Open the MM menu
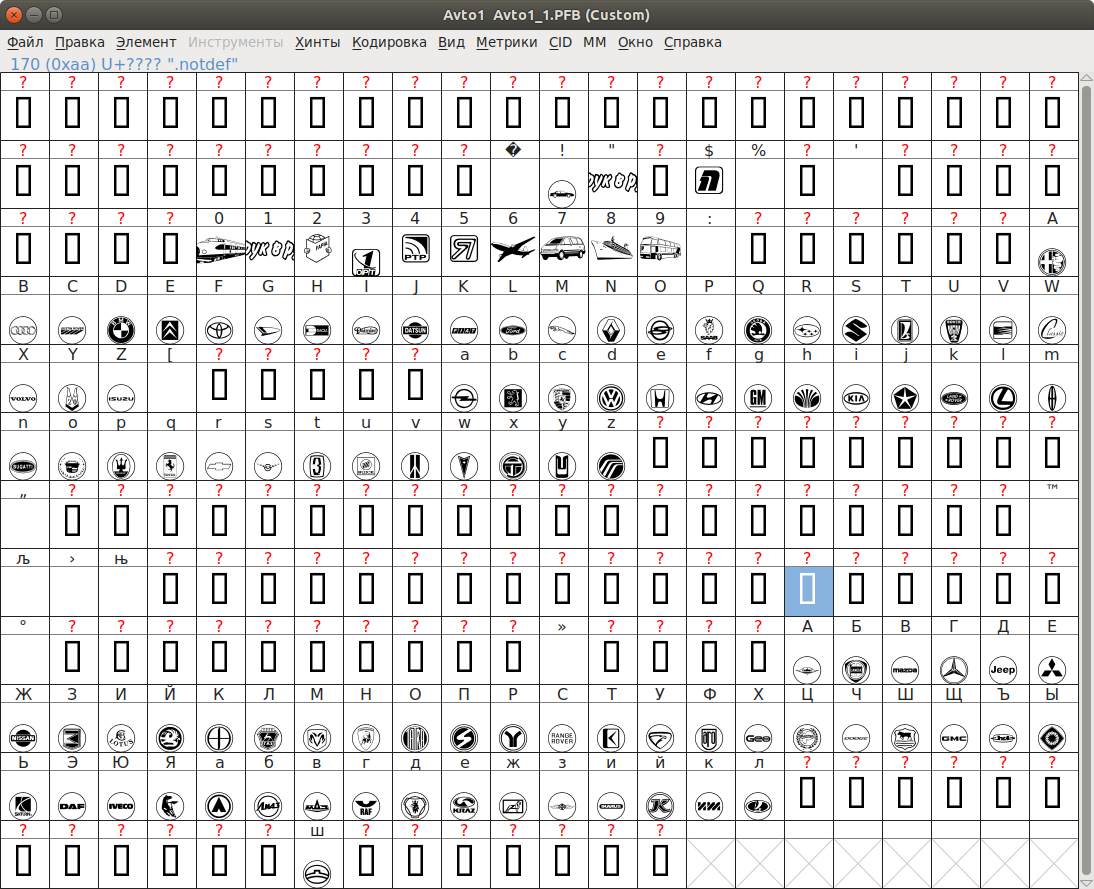The image size is (1094, 889). click(x=594, y=42)
